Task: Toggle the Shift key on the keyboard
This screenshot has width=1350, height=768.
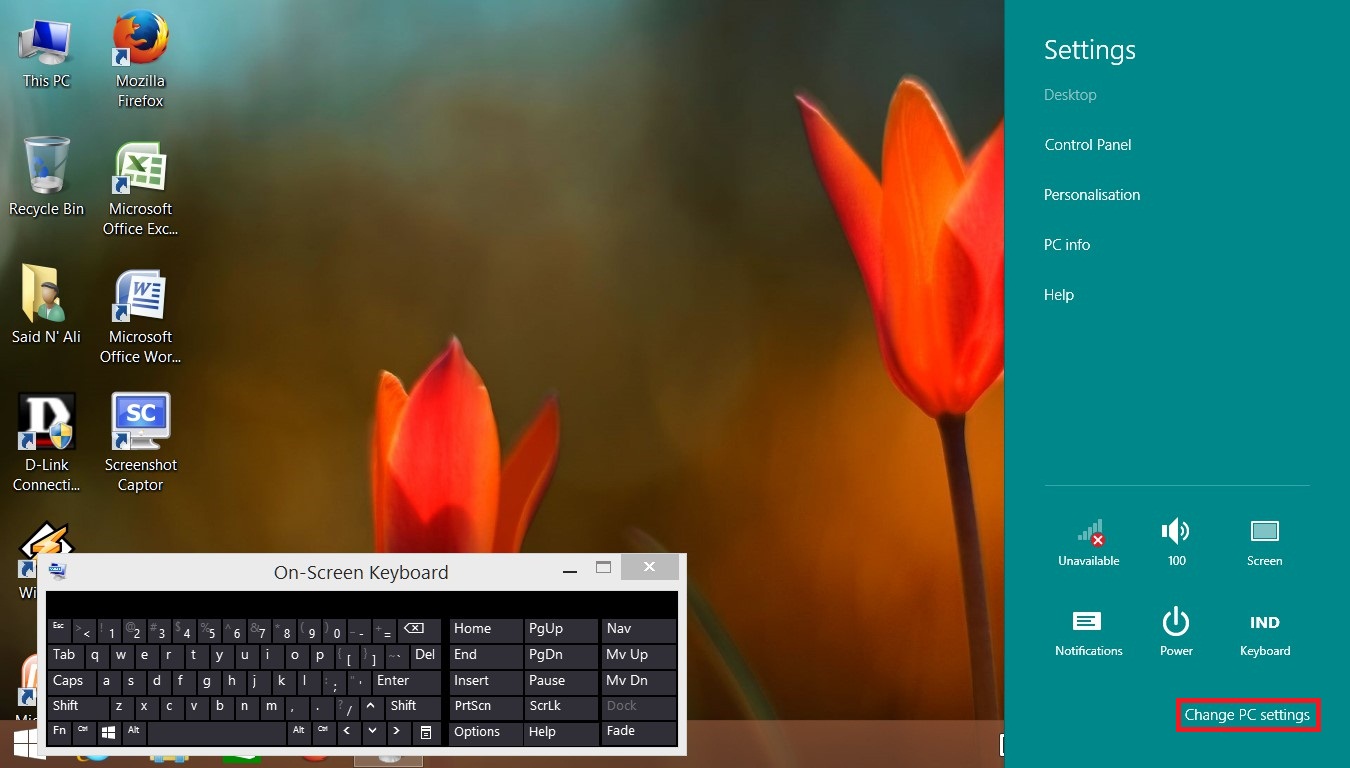Action: click(x=67, y=706)
